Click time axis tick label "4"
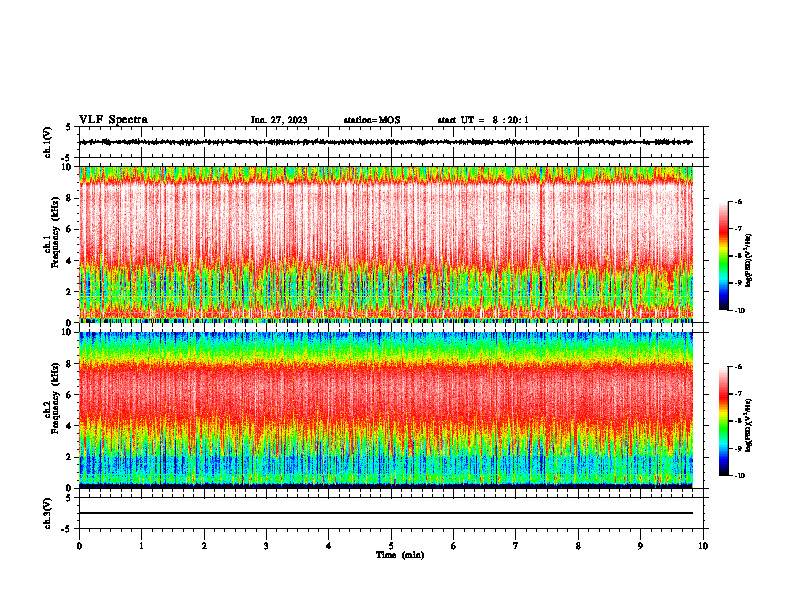 pos(329,546)
